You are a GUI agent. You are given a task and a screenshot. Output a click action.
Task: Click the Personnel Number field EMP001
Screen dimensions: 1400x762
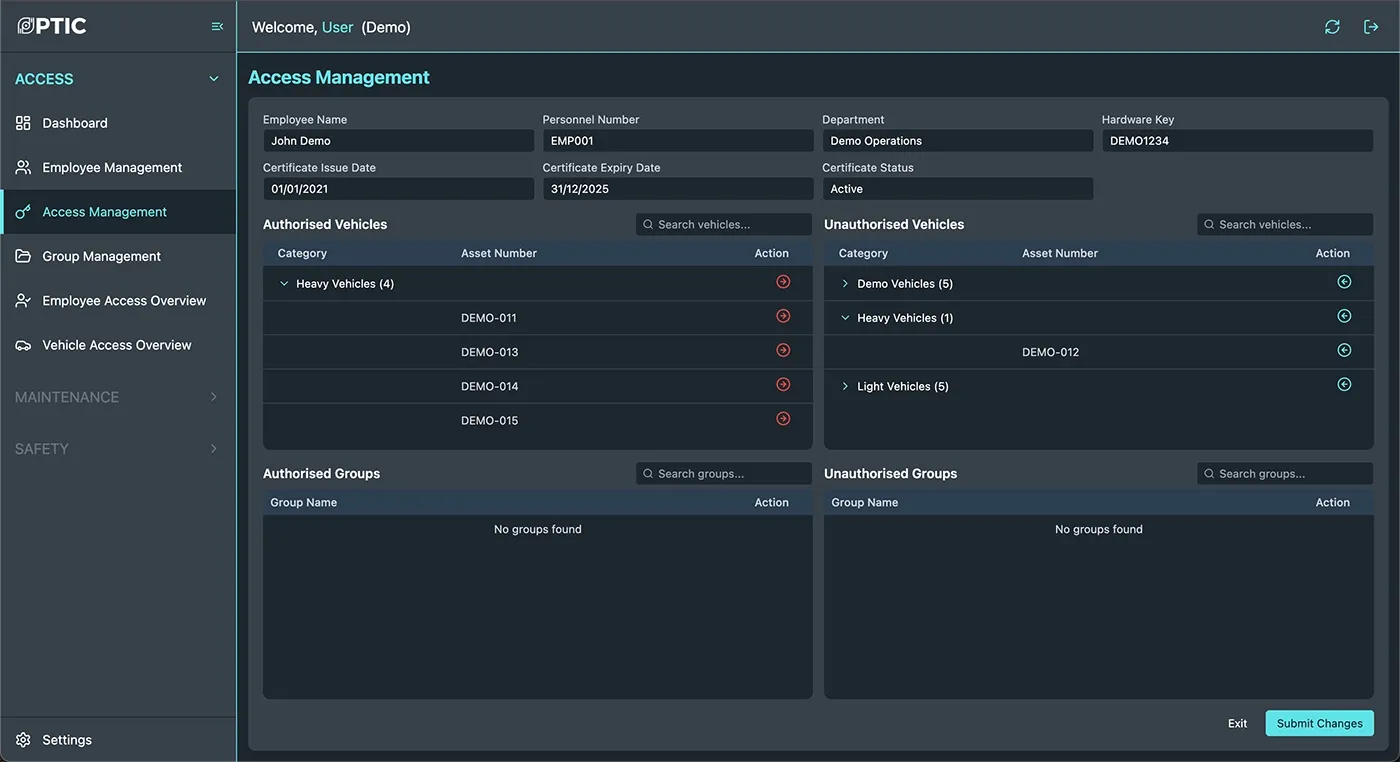pos(678,141)
